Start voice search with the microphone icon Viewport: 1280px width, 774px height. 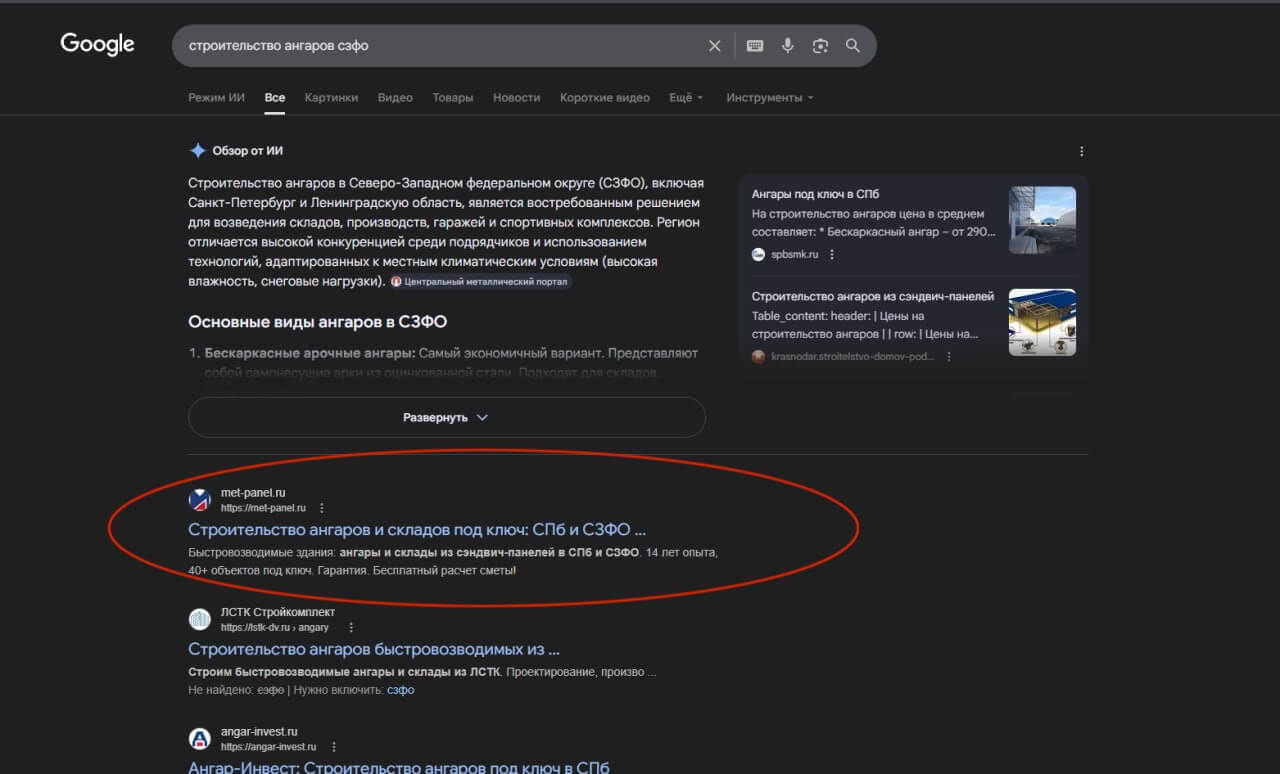click(x=788, y=45)
